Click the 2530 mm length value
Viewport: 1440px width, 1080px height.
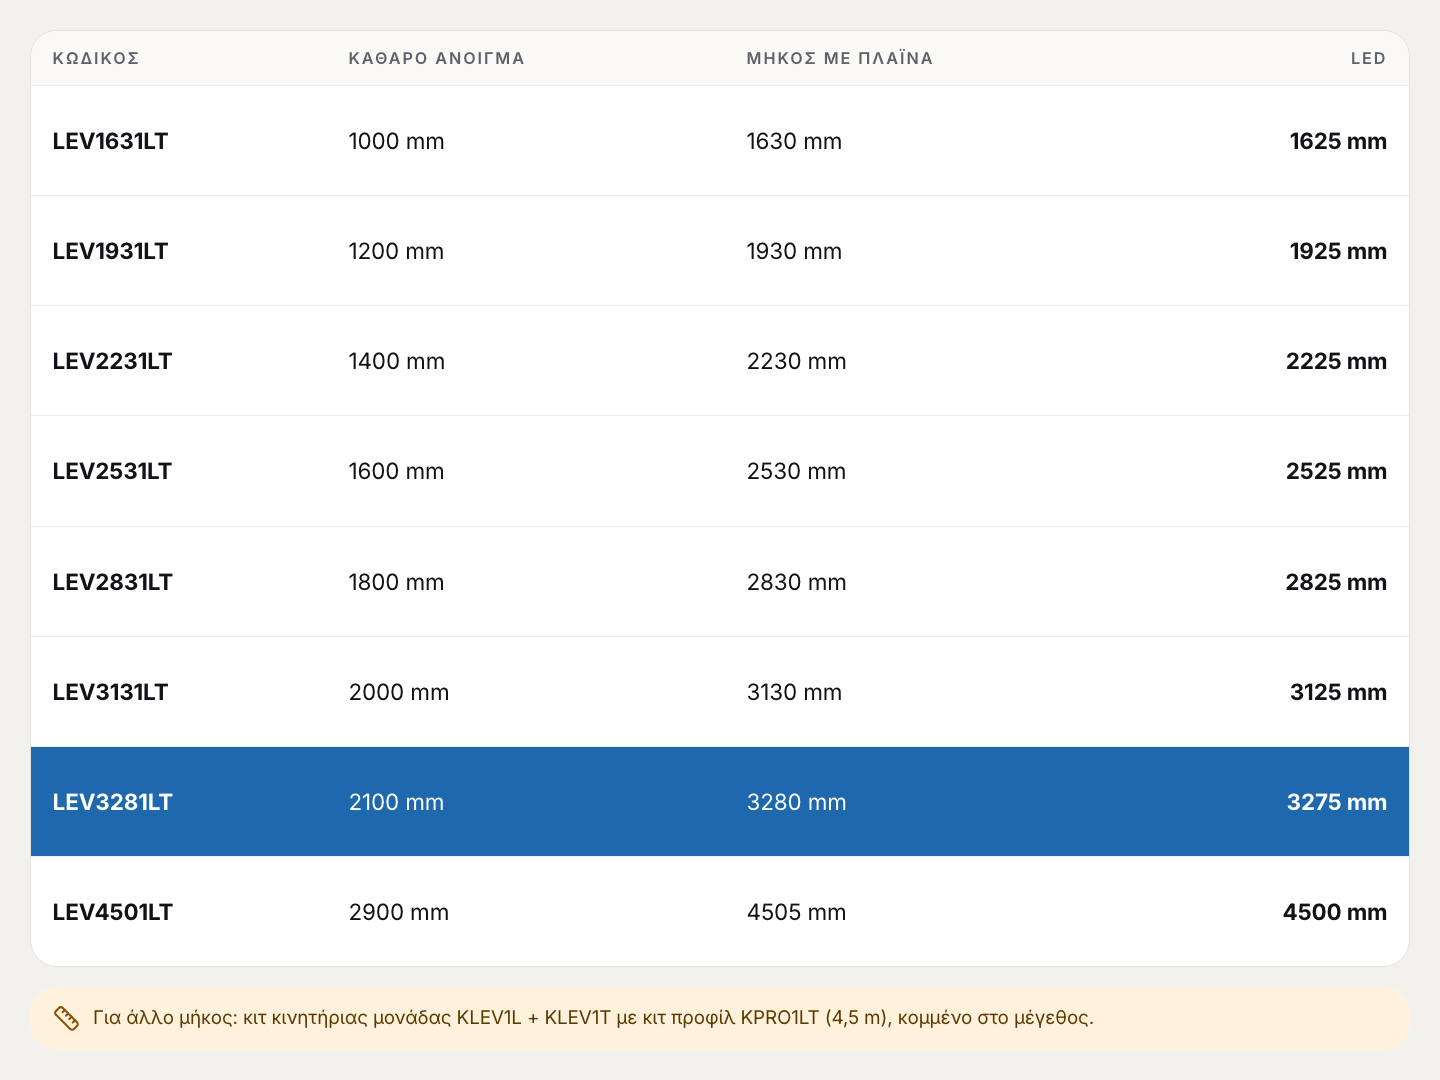click(x=797, y=471)
